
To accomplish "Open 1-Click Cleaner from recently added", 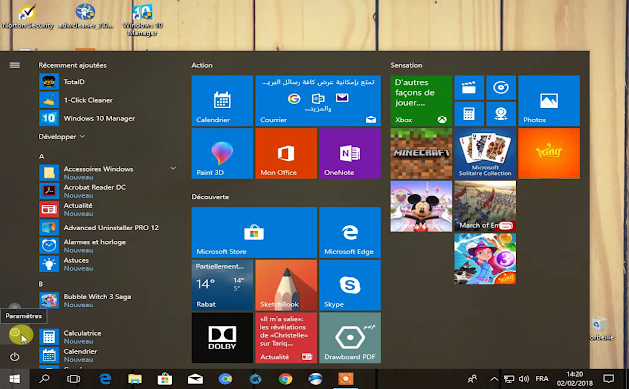I will pos(107,100).
